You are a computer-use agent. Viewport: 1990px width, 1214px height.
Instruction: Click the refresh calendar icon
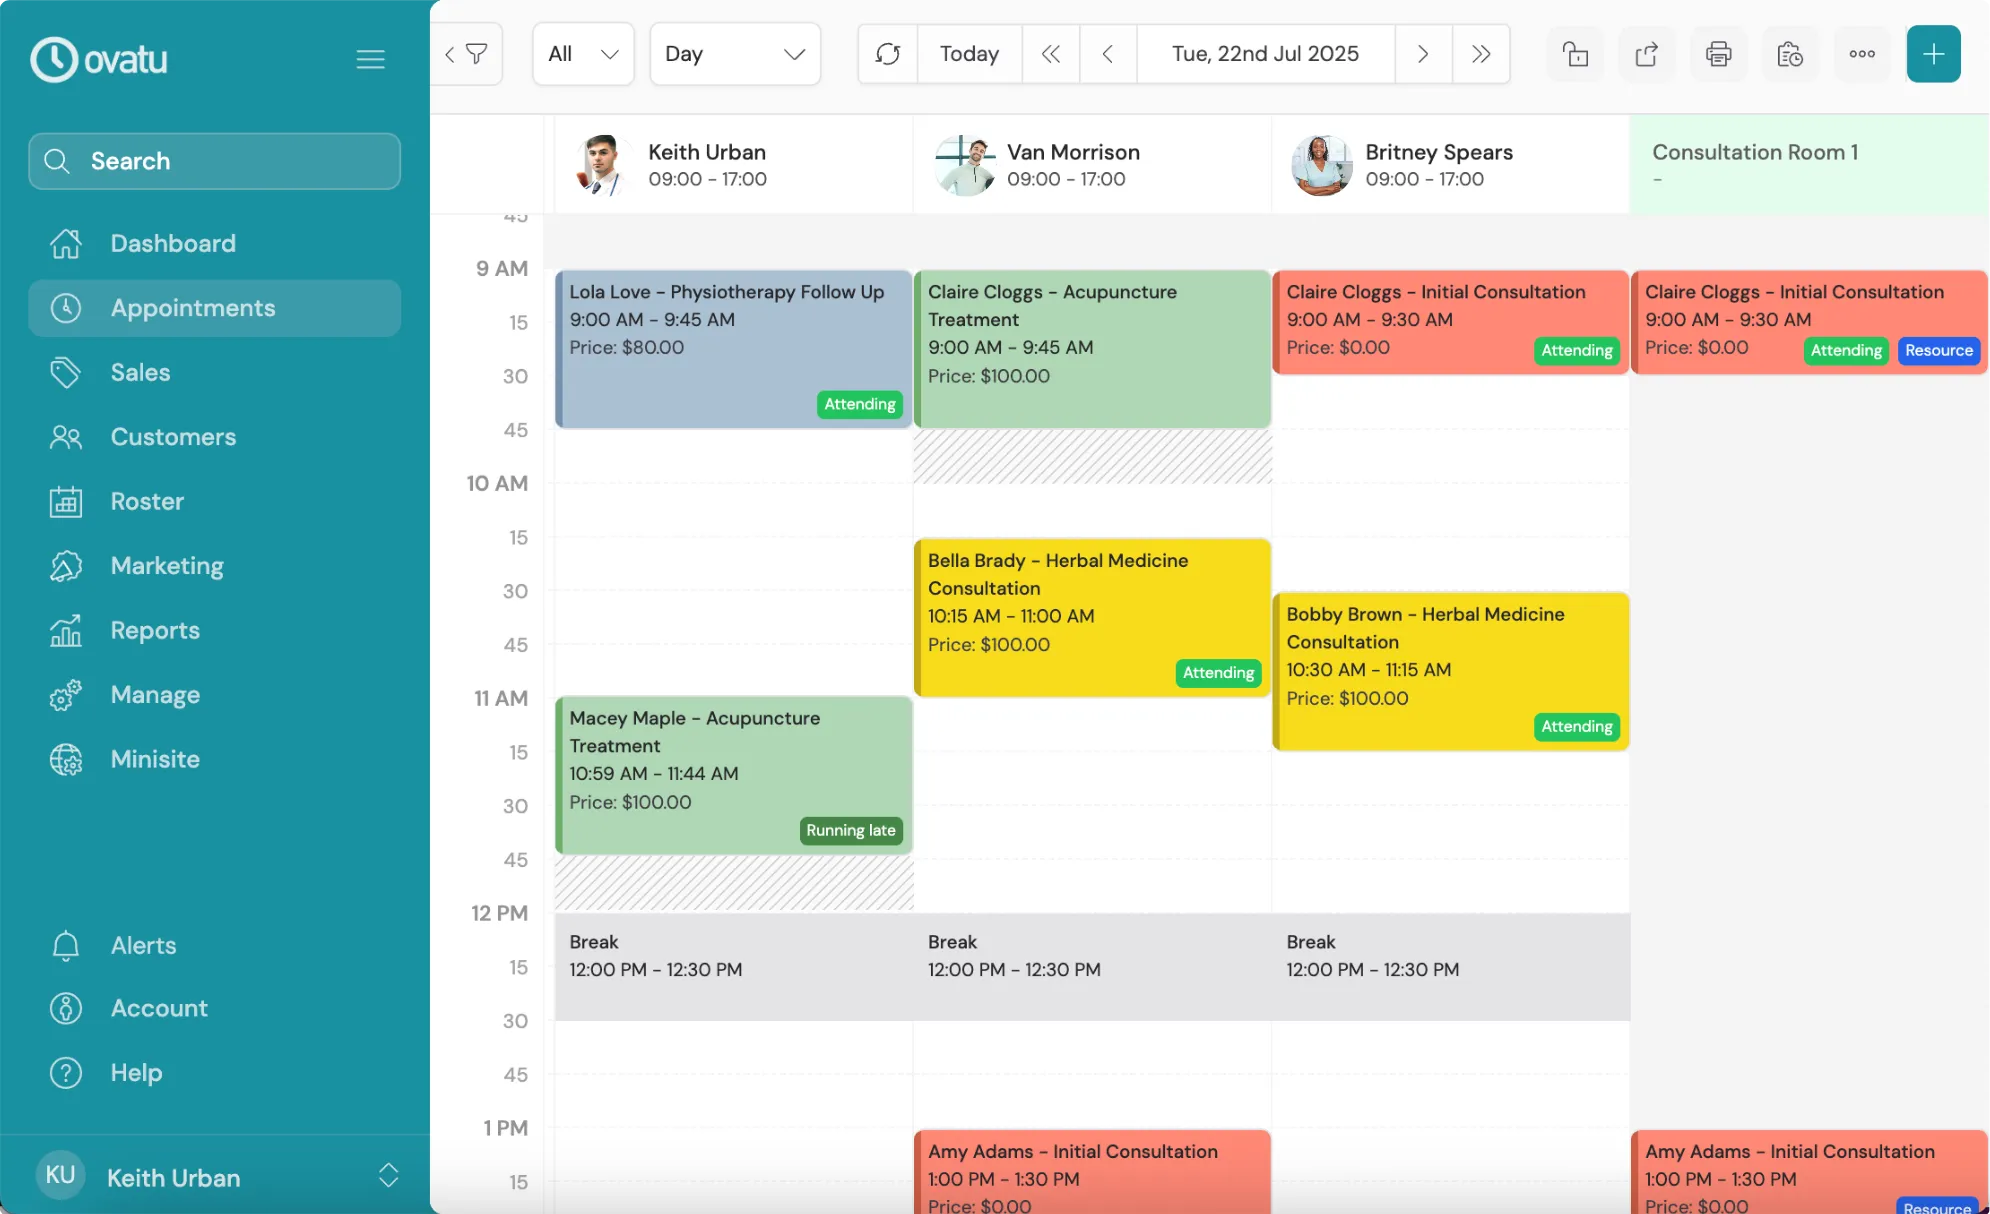click(x=888, y=54)
